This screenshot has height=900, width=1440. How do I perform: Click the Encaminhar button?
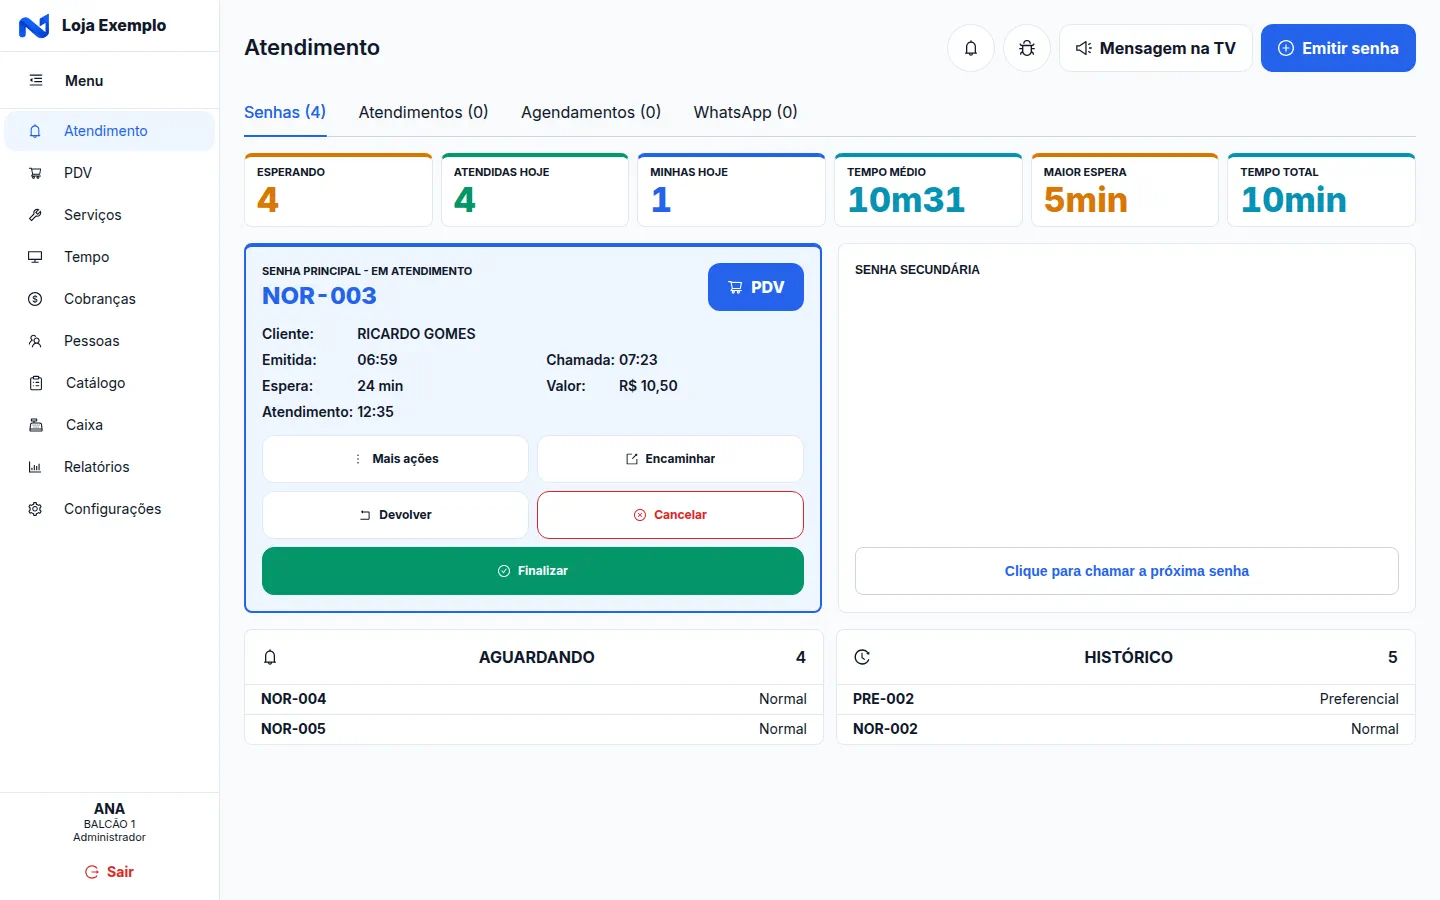click(x=670, y=459)
